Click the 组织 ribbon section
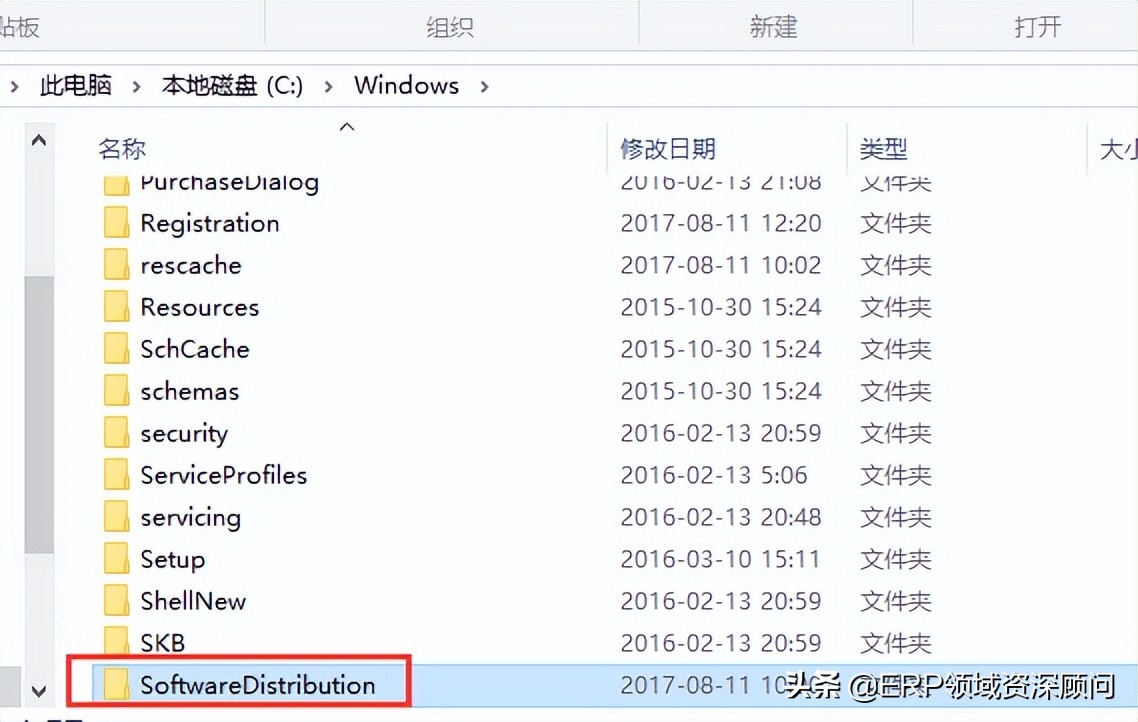The width and height of the screenshot is (1138, 722). (x=451, y=27)
